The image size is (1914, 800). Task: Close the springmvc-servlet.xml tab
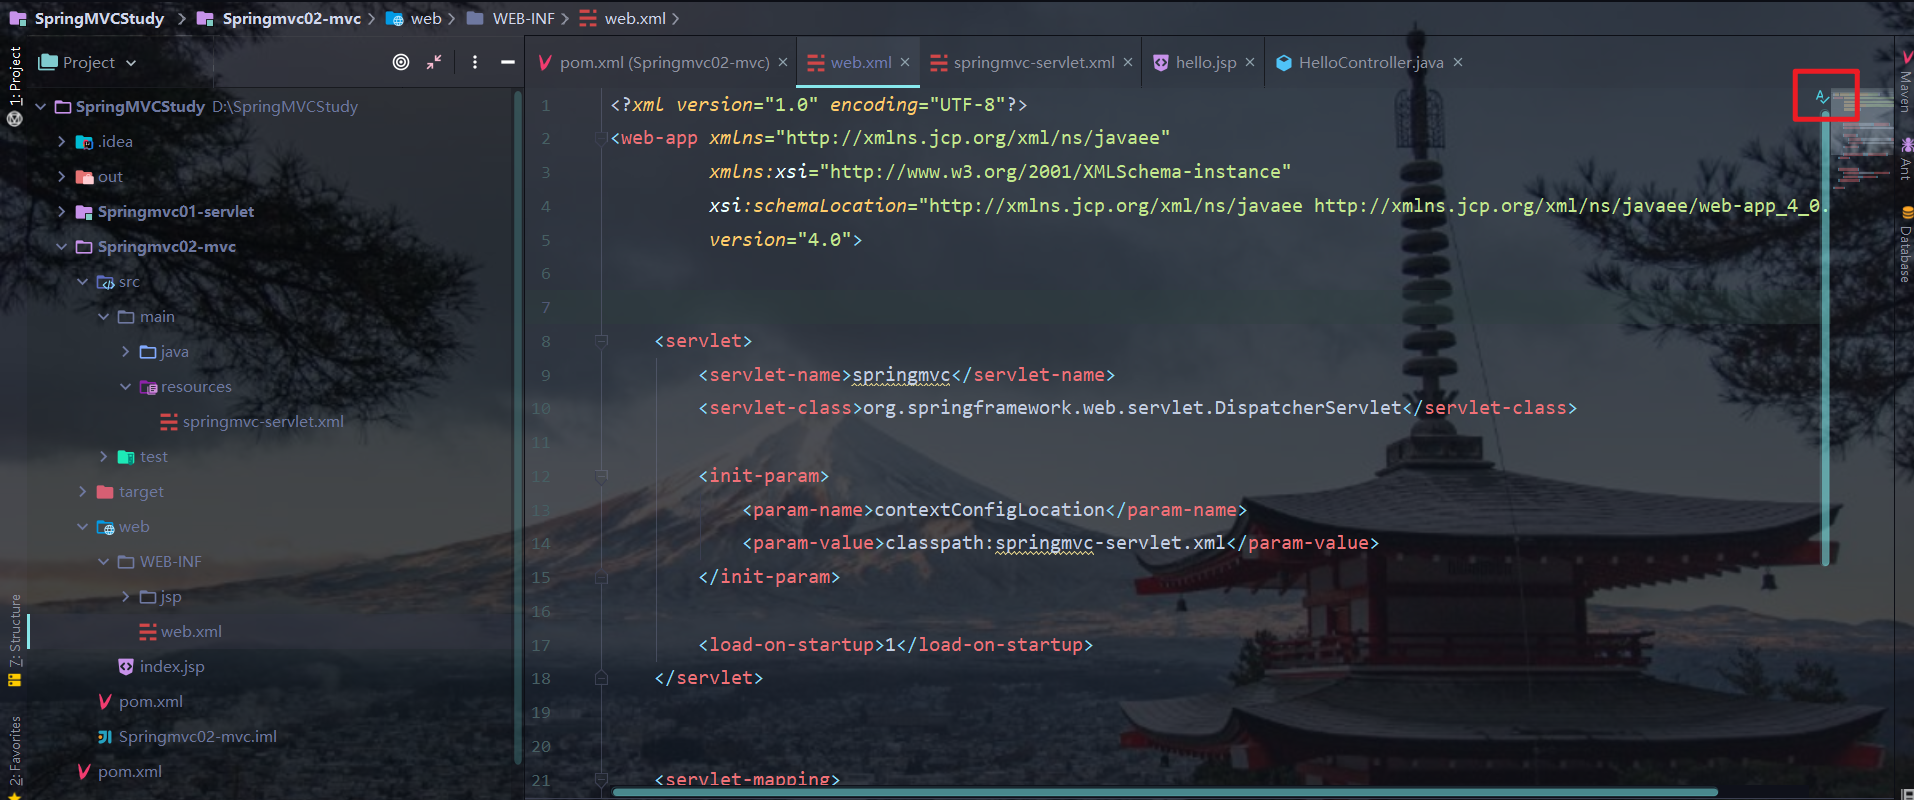(1128, 62)
